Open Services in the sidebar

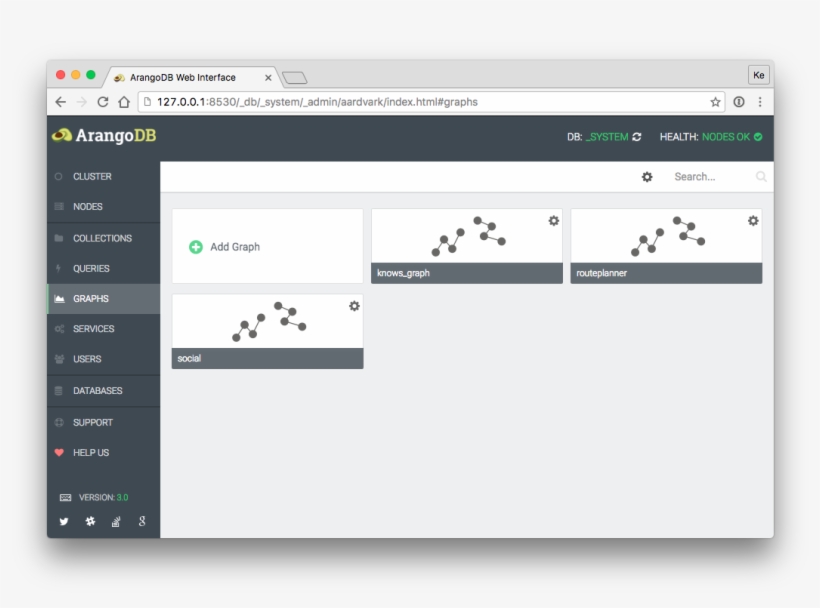pos(104,329)
